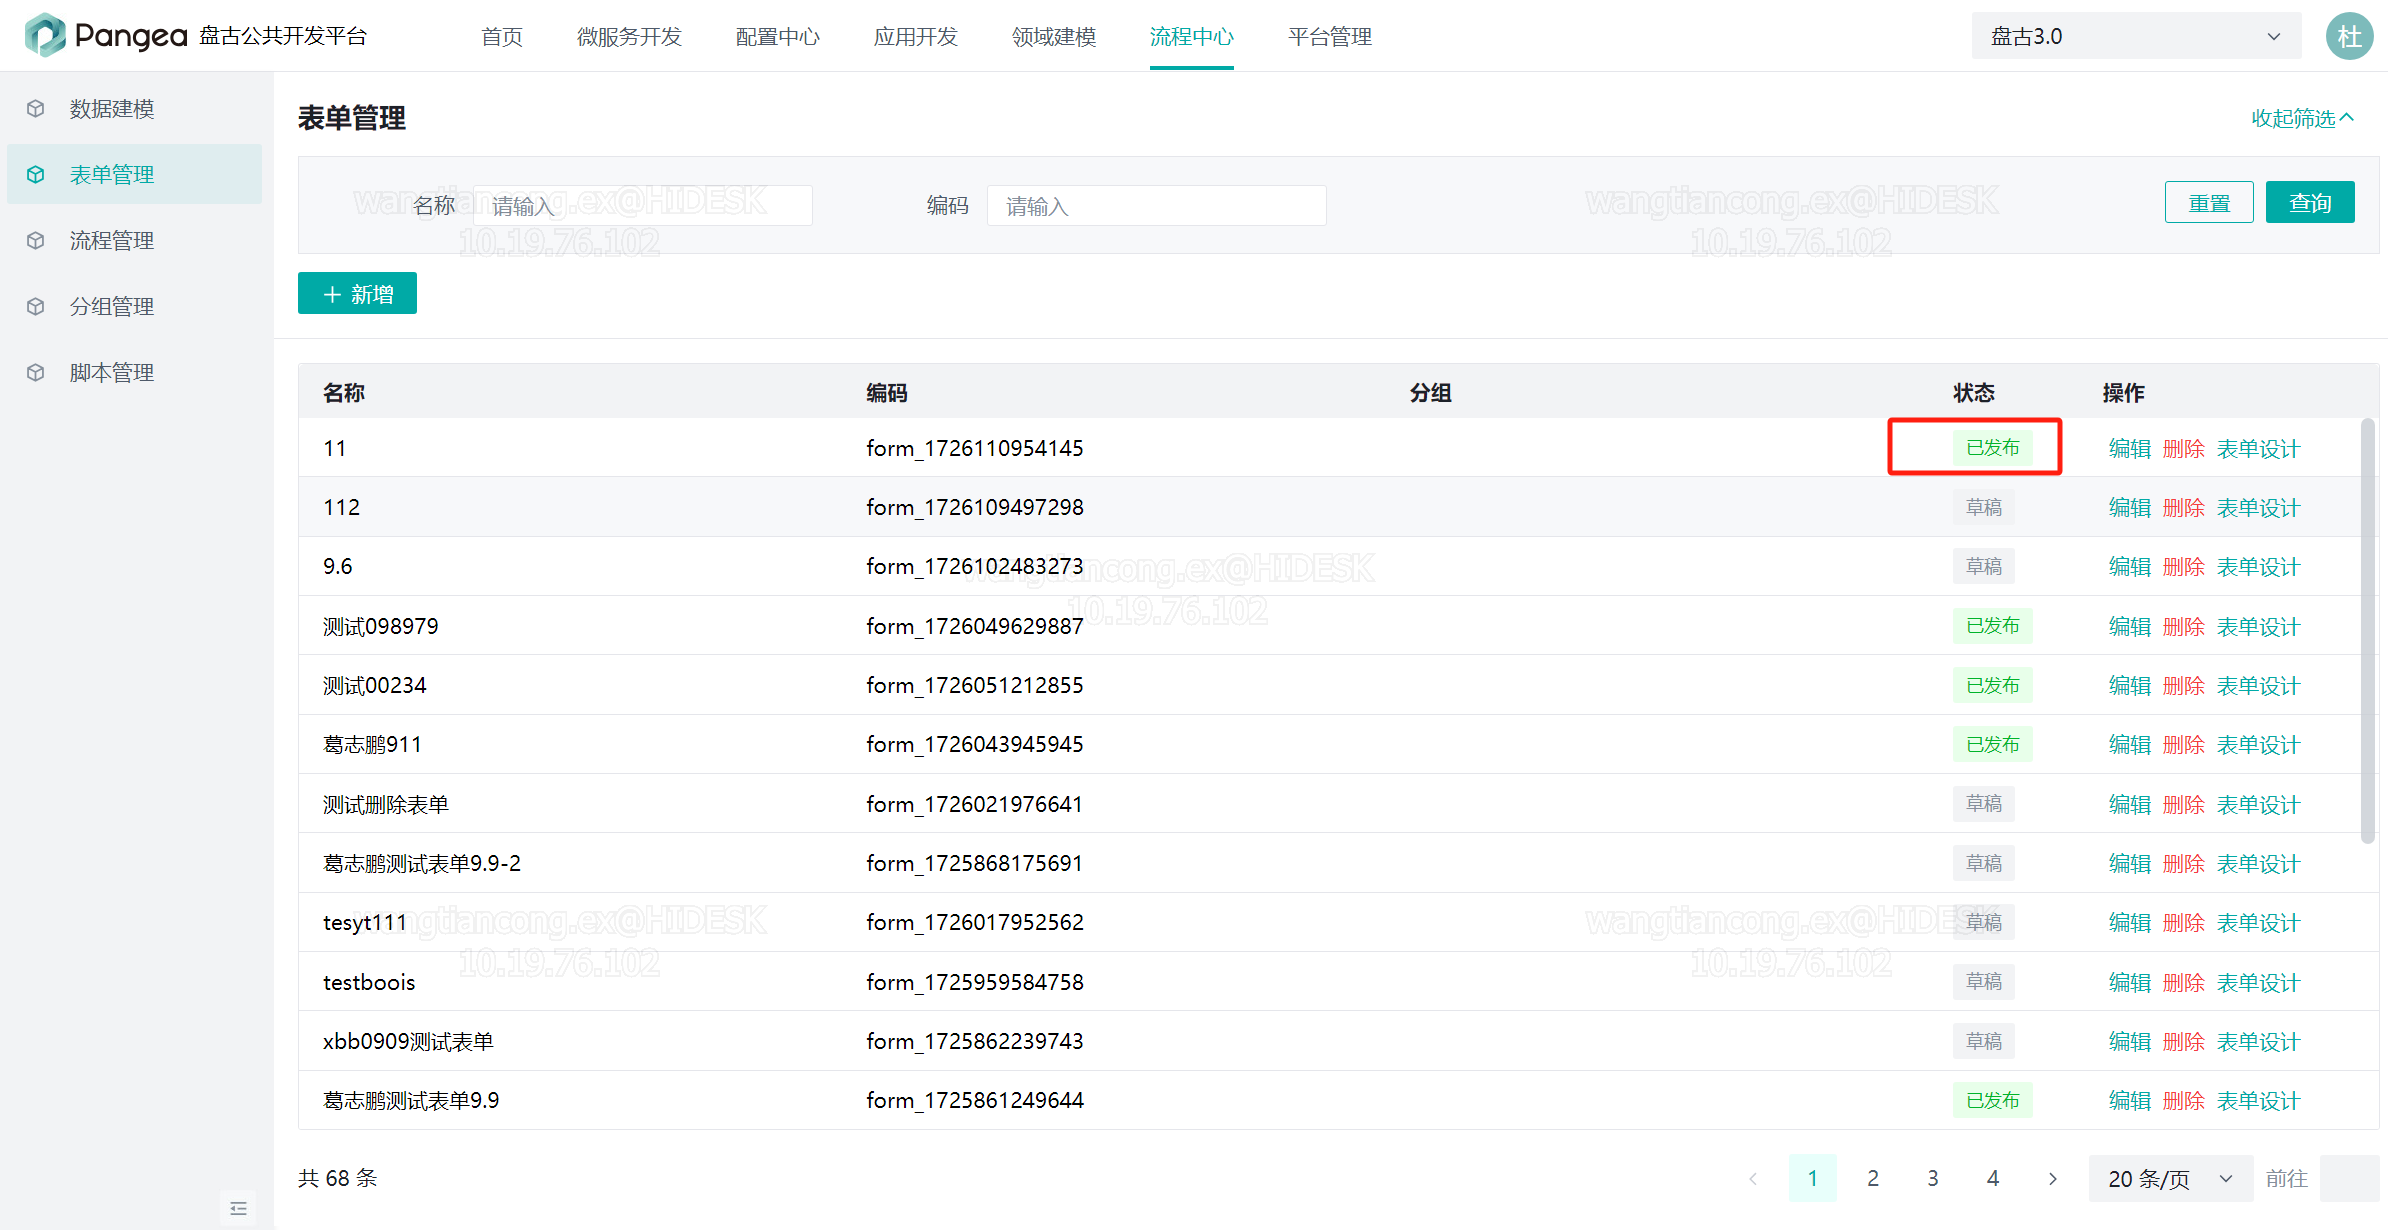Open the 20 条/页 page size dropdown

[x=2170, y=1178]
